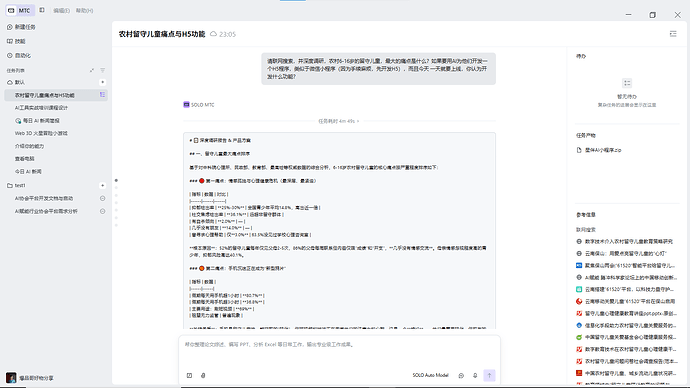690x388 pixels.
Task: Click the history icon next to model selector
Action: click(461, 375)
